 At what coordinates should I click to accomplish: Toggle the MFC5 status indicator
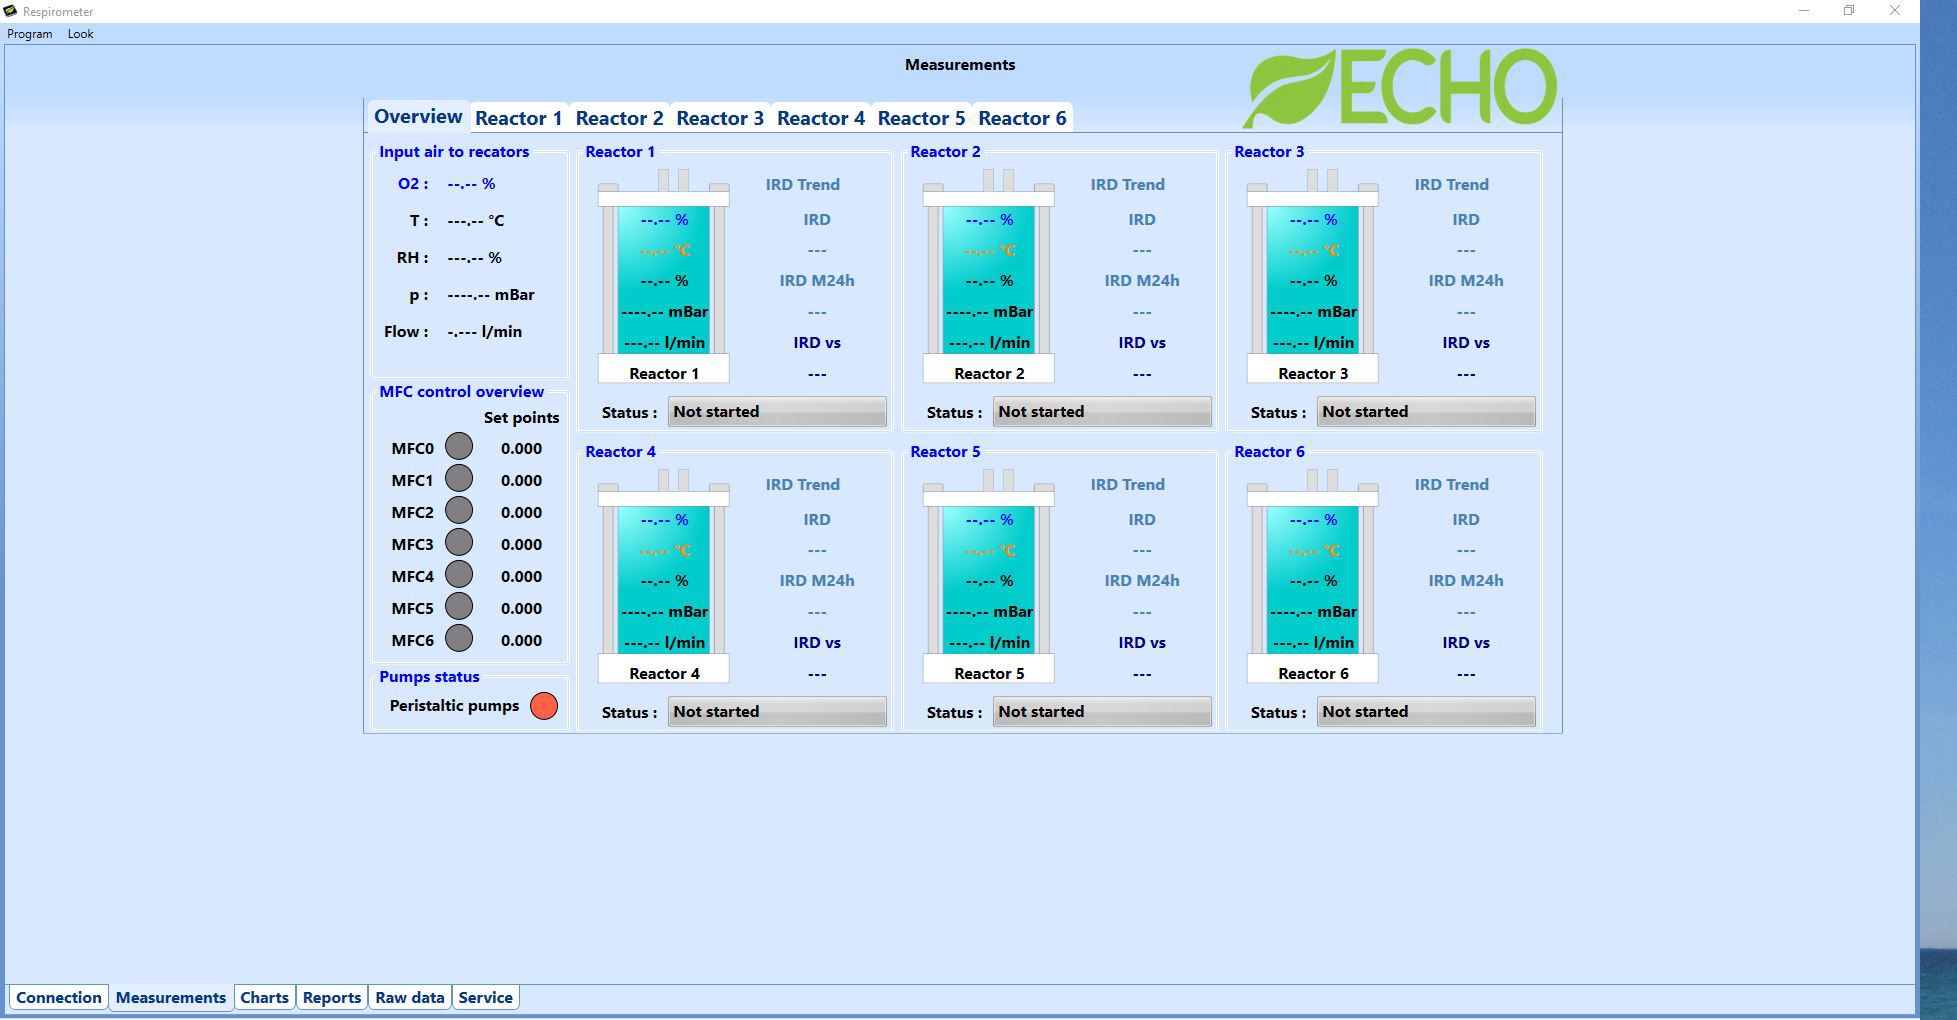pyautogui.click(x=459, y=607)
